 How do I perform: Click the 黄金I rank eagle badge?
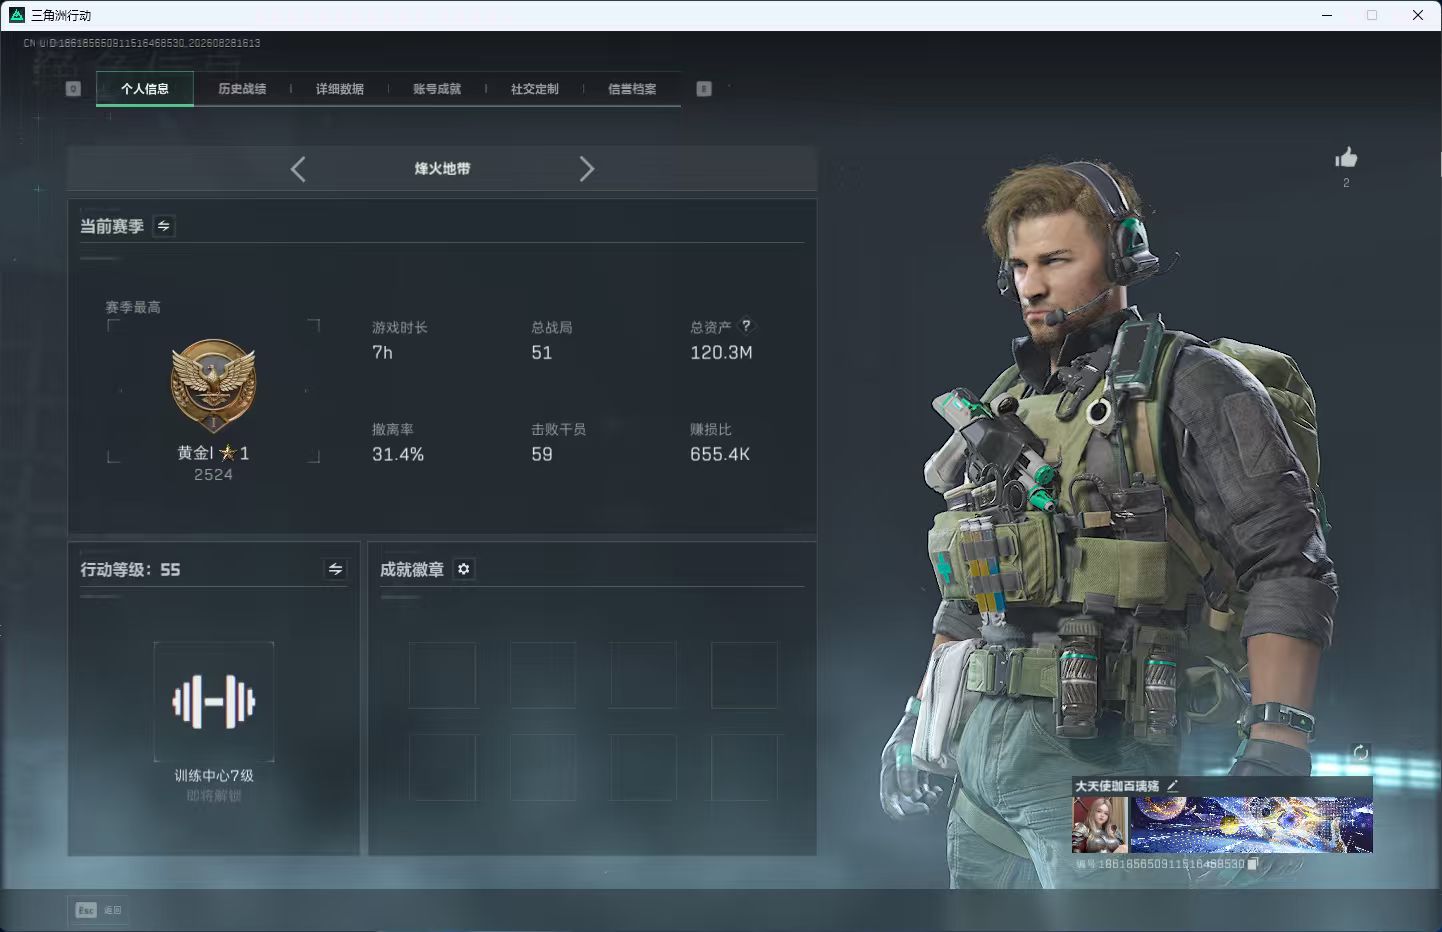(x=213, y=385)
